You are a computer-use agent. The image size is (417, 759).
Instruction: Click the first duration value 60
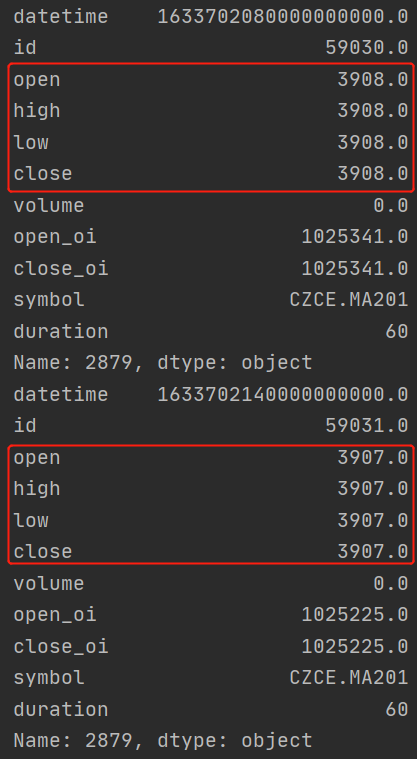tap(397, 332)
